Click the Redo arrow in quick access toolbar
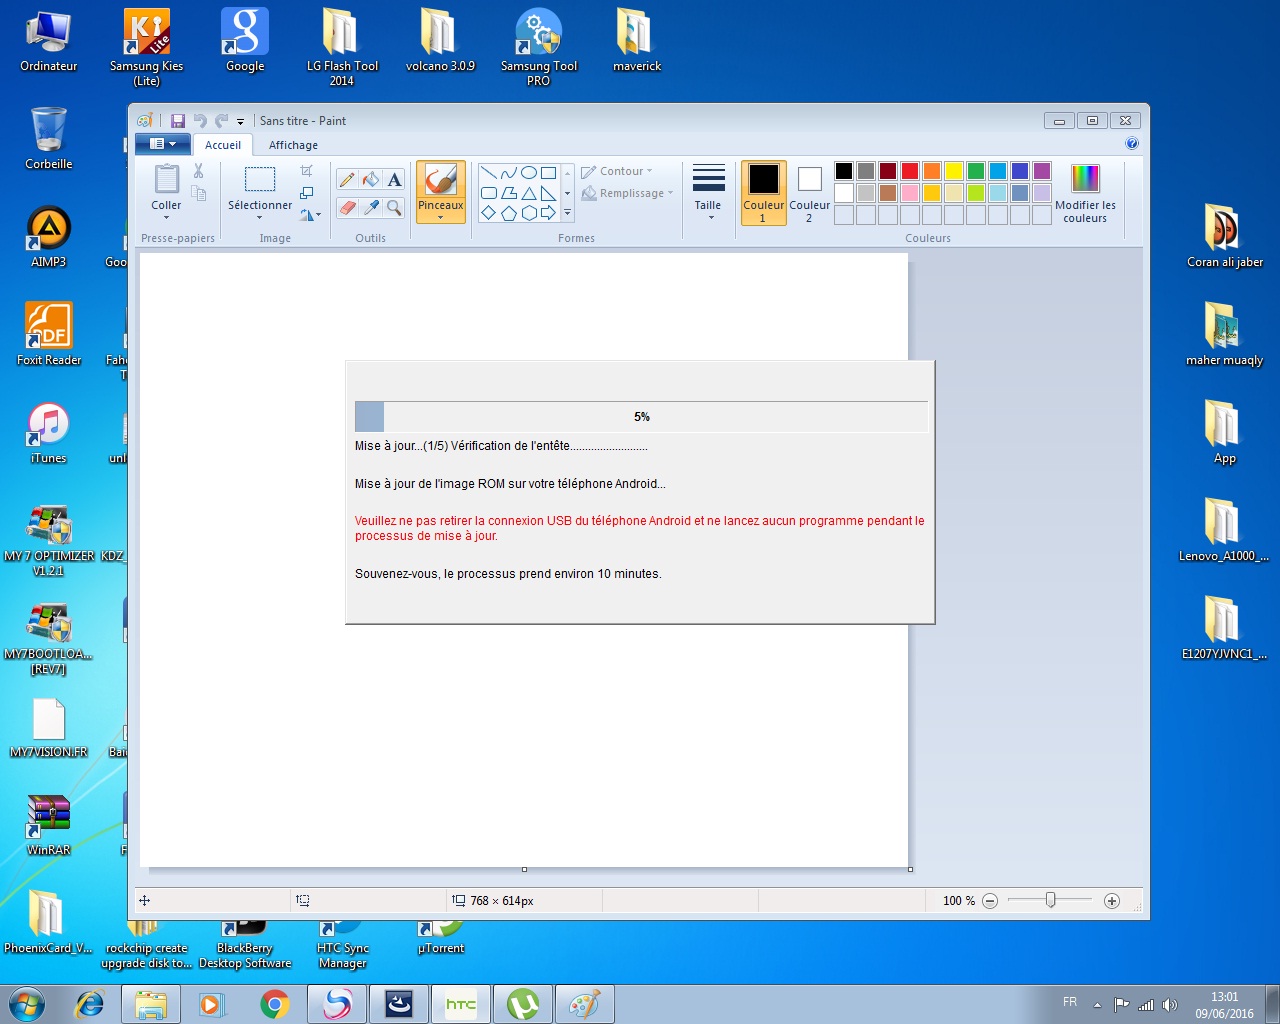The width and height of the screenshot is (1280, 1024). click(x=222, y=121)
